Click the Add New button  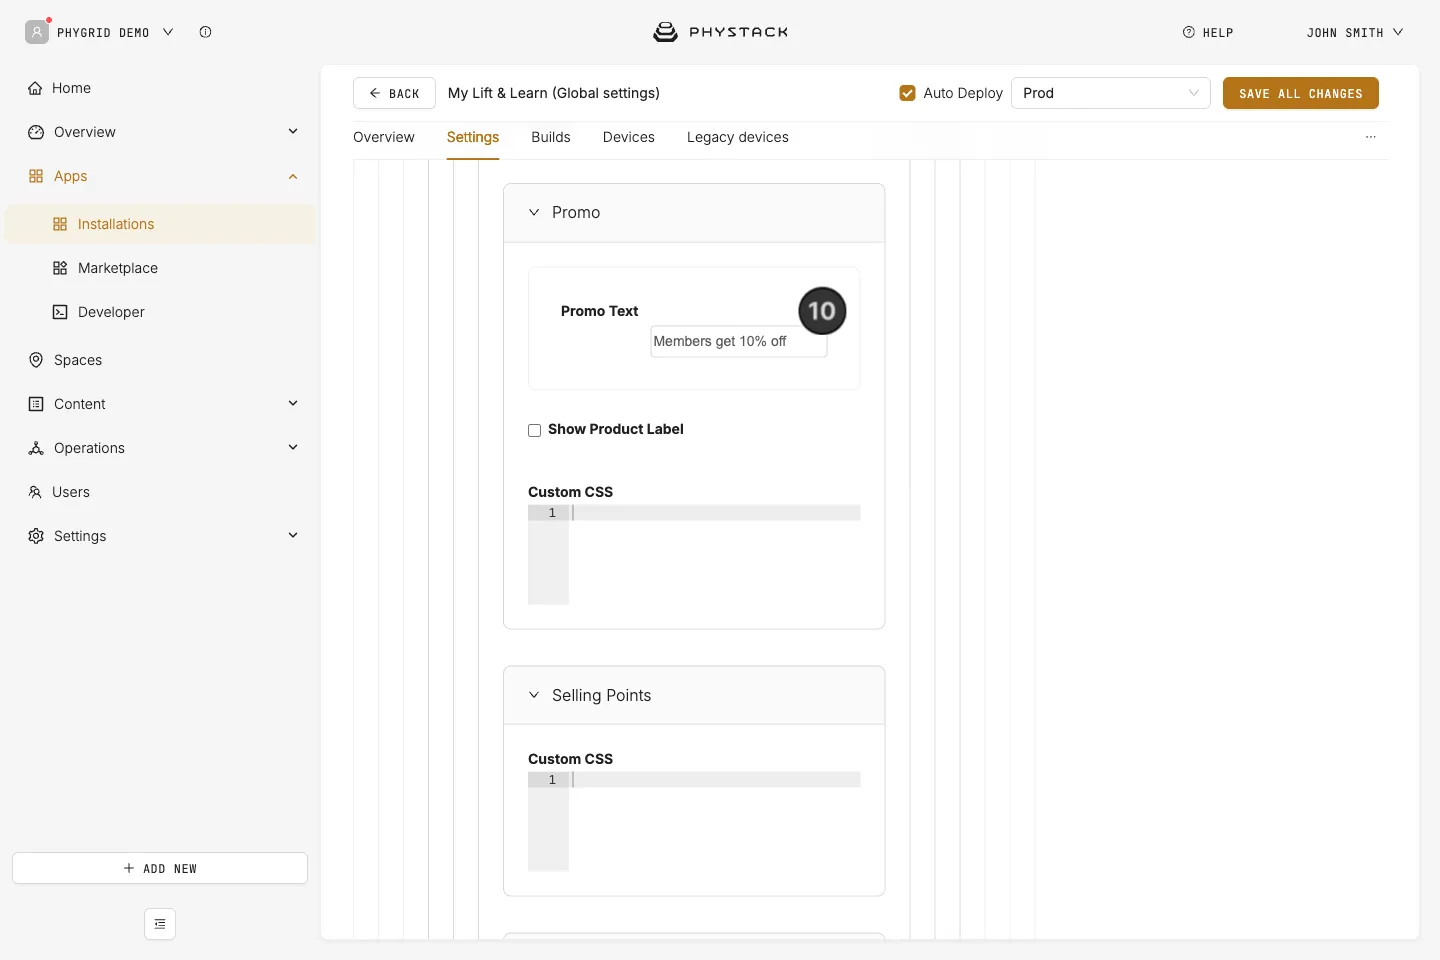click(160, 868)
